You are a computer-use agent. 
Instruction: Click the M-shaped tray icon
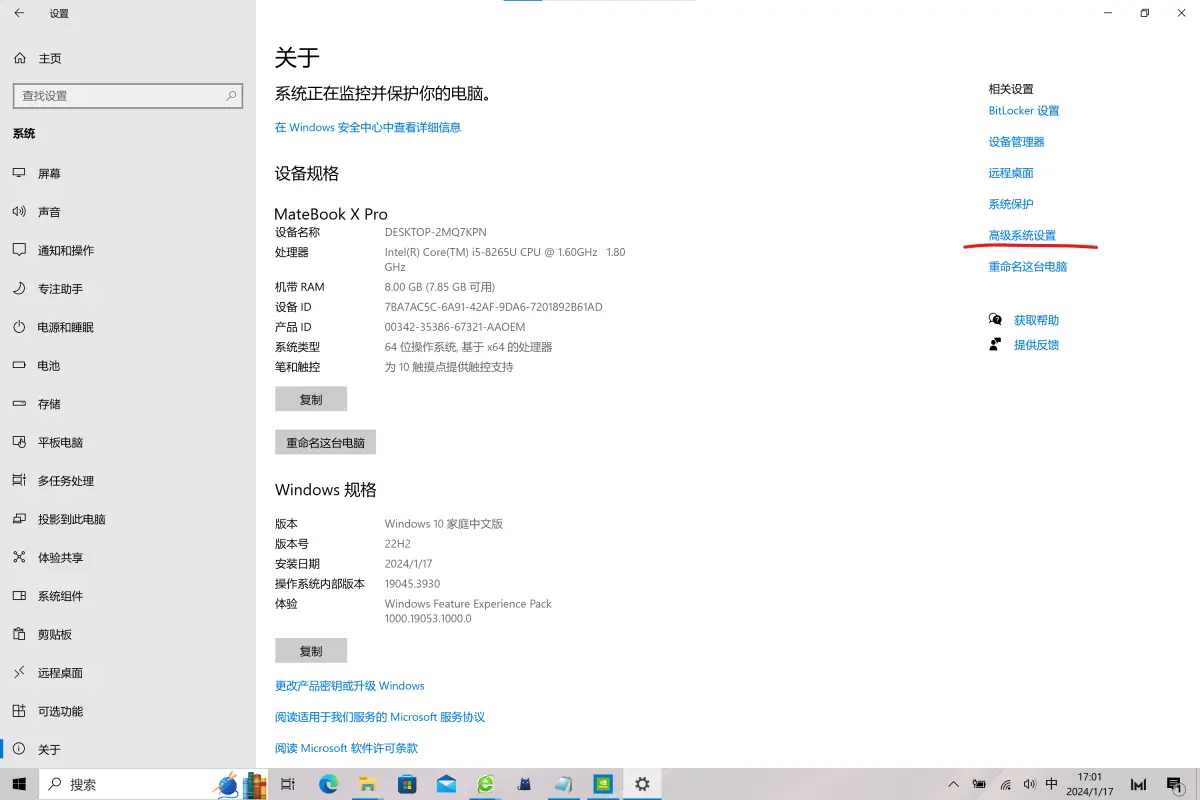(x=1138, y=785)
